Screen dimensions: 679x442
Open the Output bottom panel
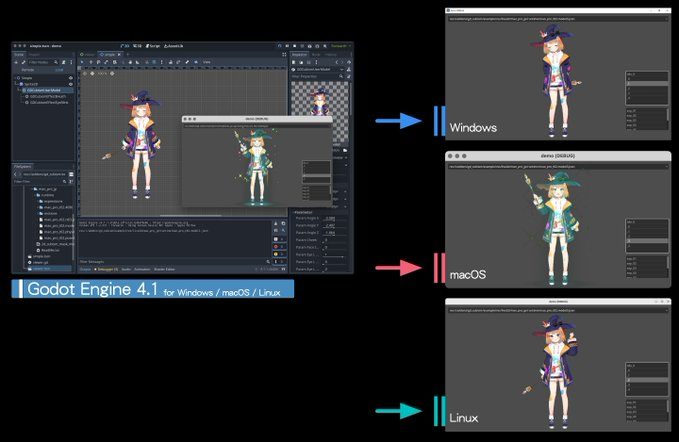[x=85, y=269]
